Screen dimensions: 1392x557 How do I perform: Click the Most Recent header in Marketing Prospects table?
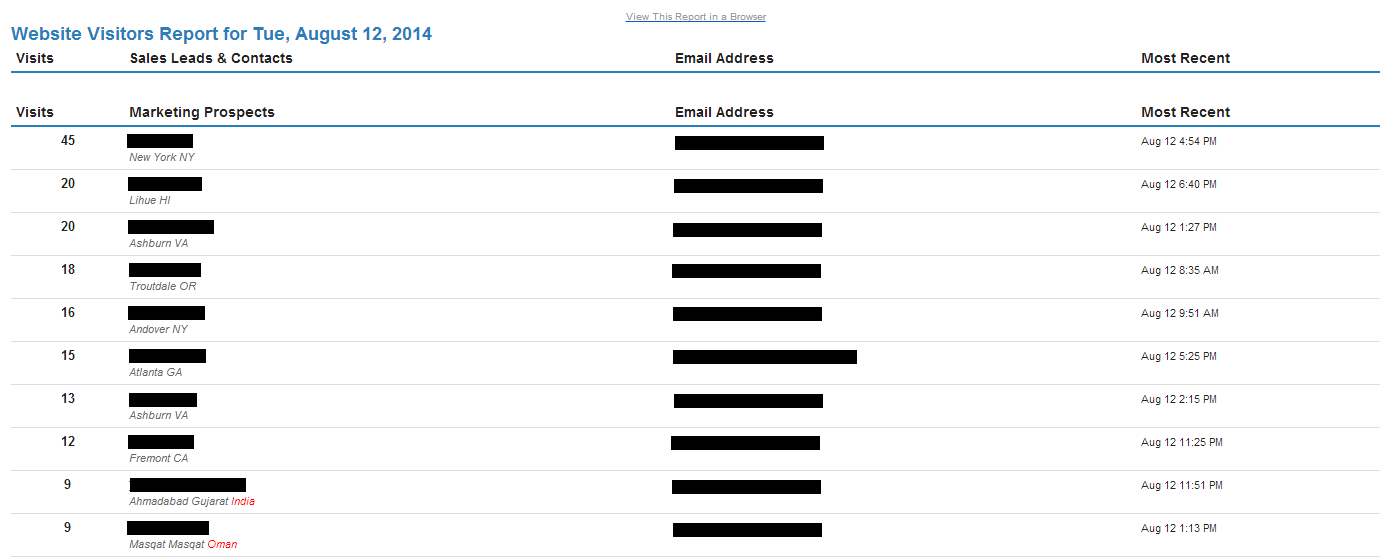pos(1186,112)
